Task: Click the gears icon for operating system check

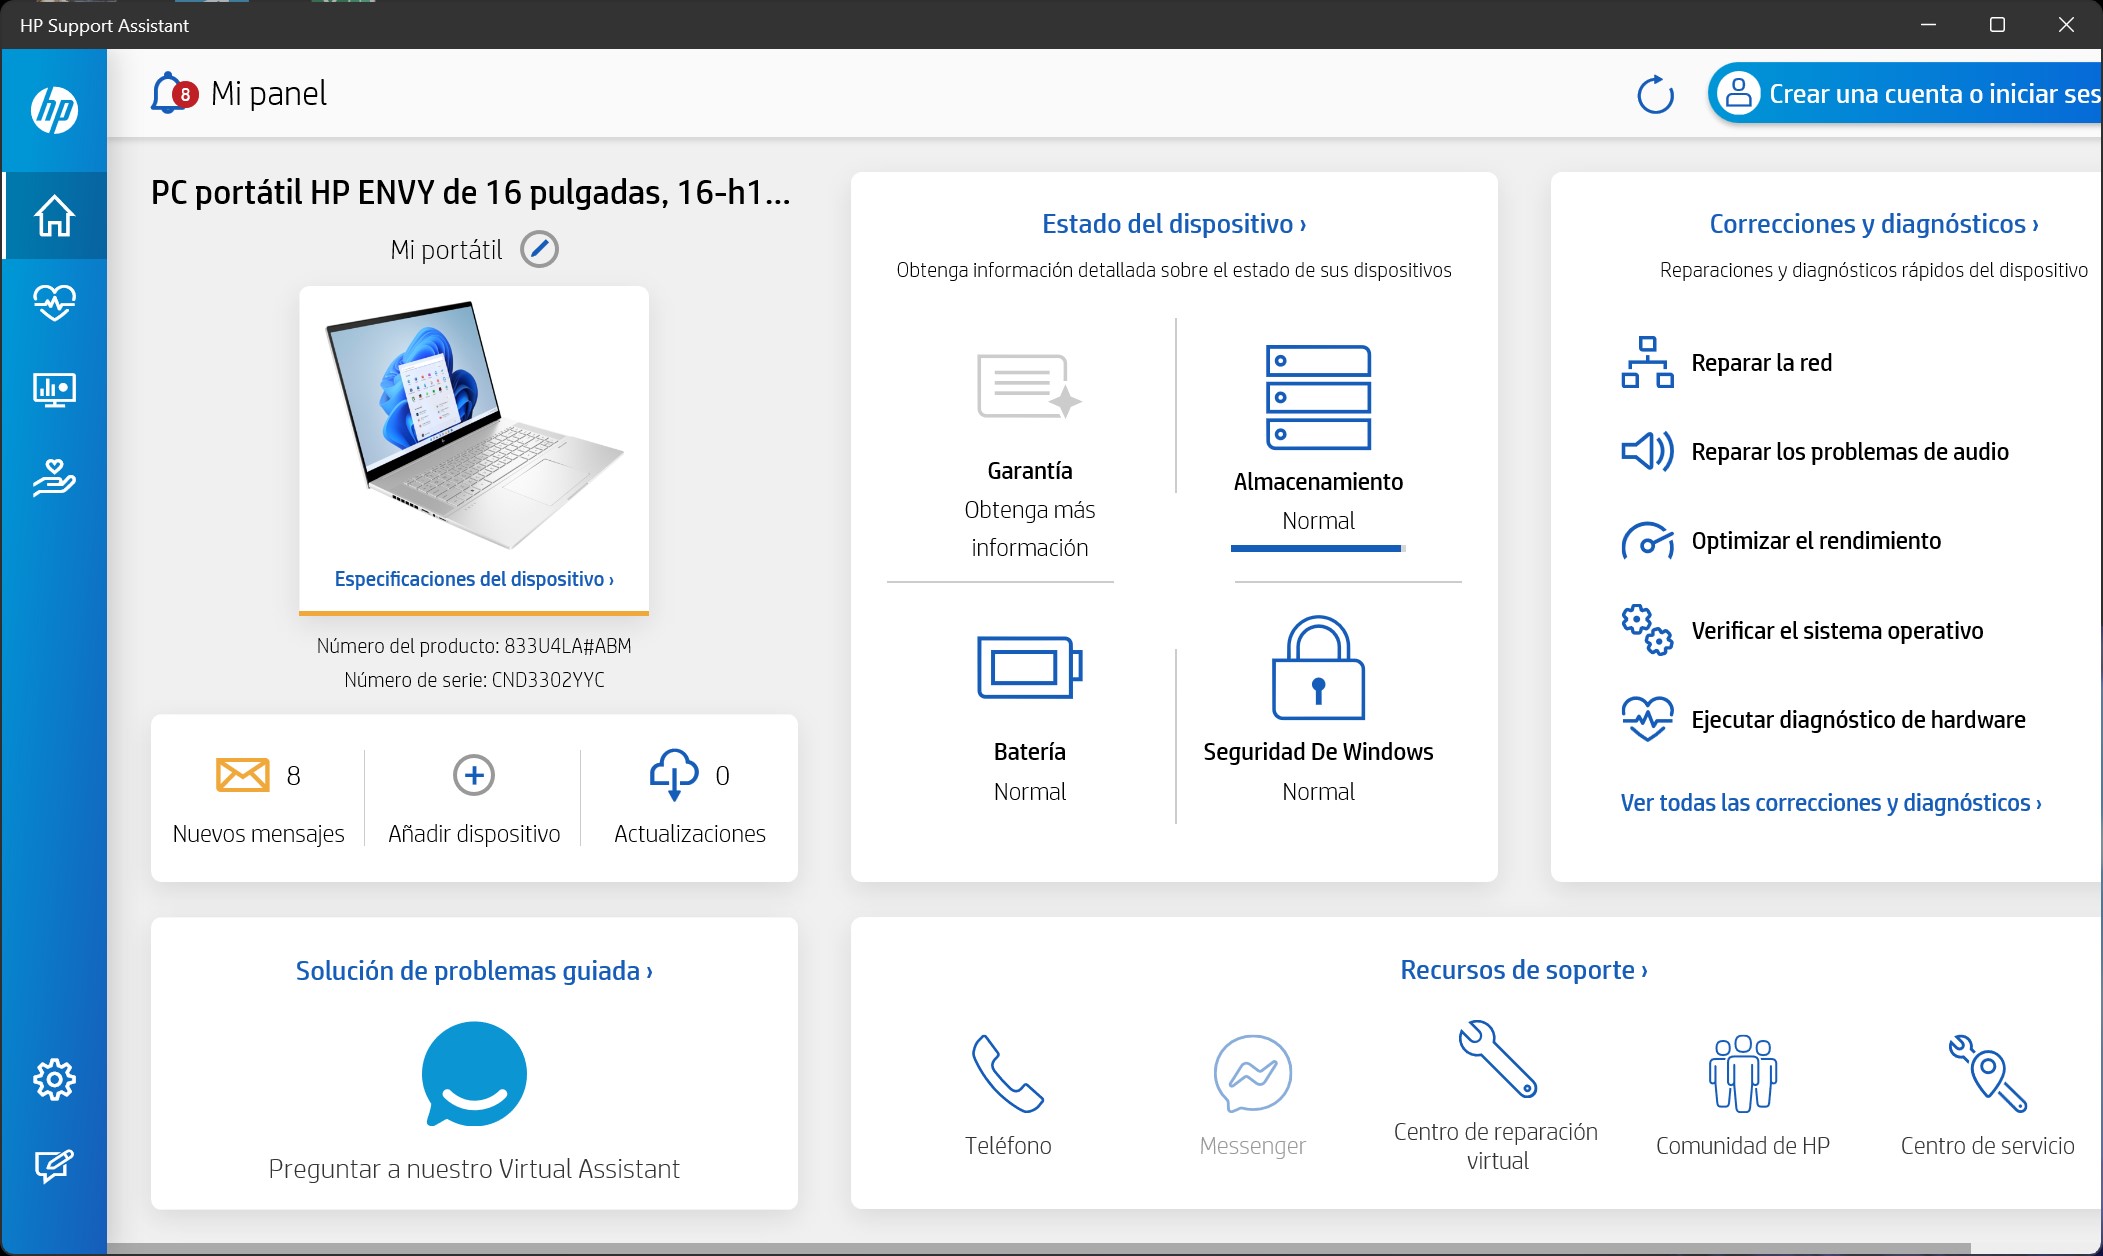Action: pos(1647,630)
